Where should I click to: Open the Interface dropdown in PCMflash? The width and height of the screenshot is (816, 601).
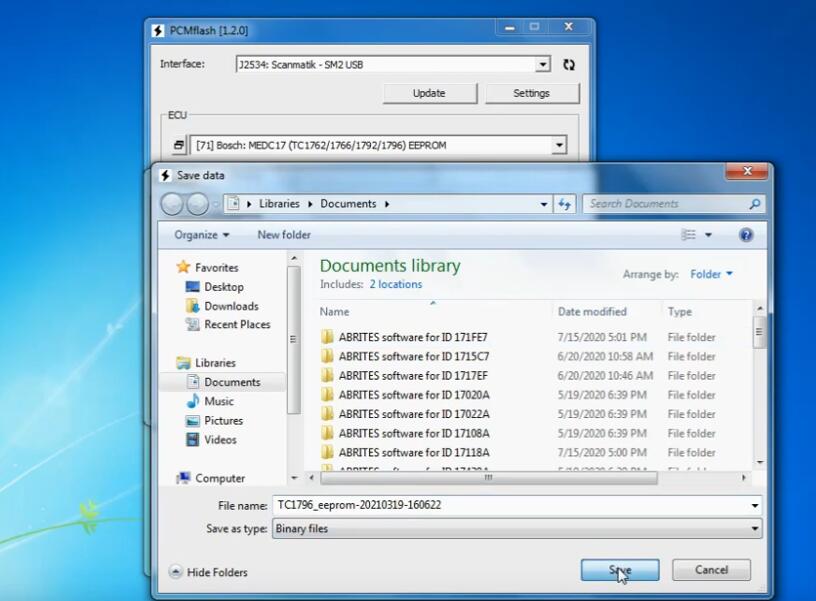coord(543,65)
